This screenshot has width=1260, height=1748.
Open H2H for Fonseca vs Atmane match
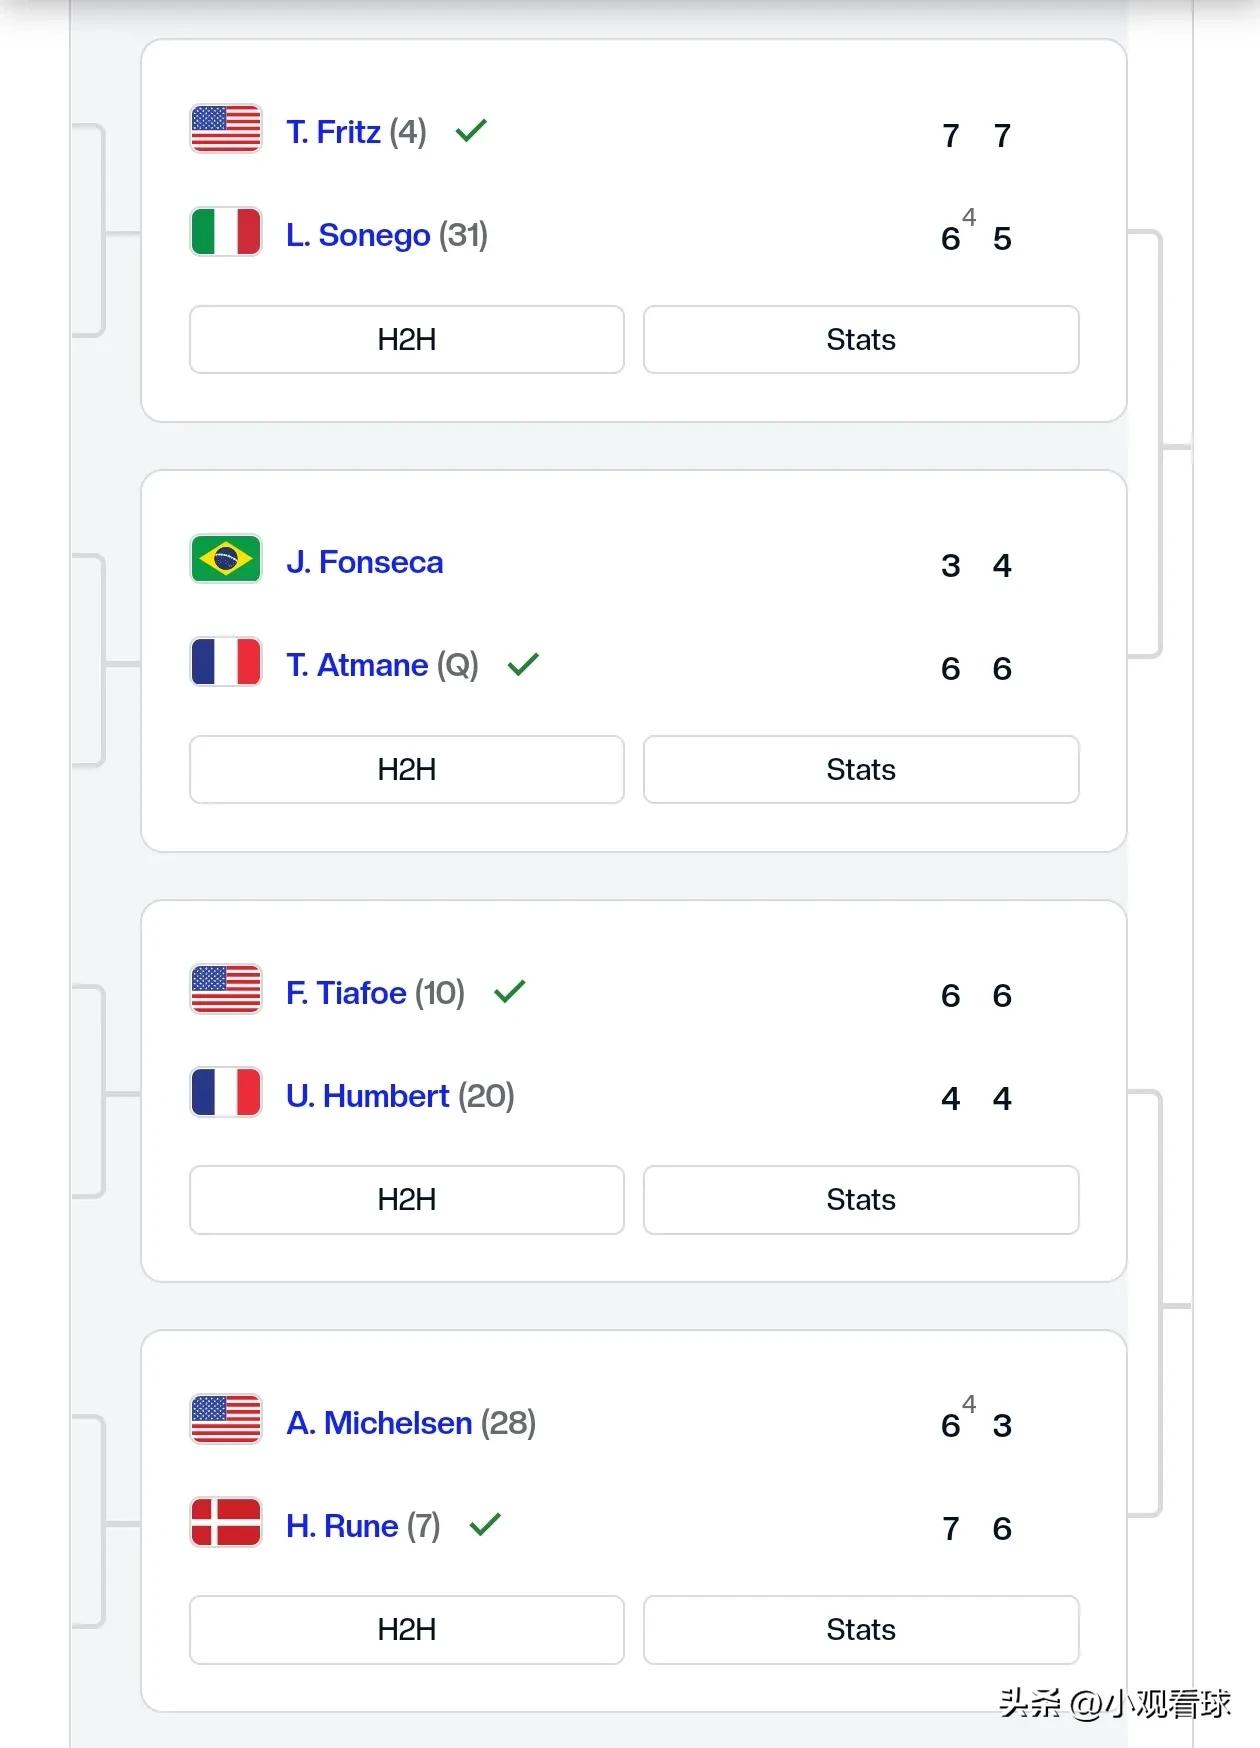(x=407, y=770)
